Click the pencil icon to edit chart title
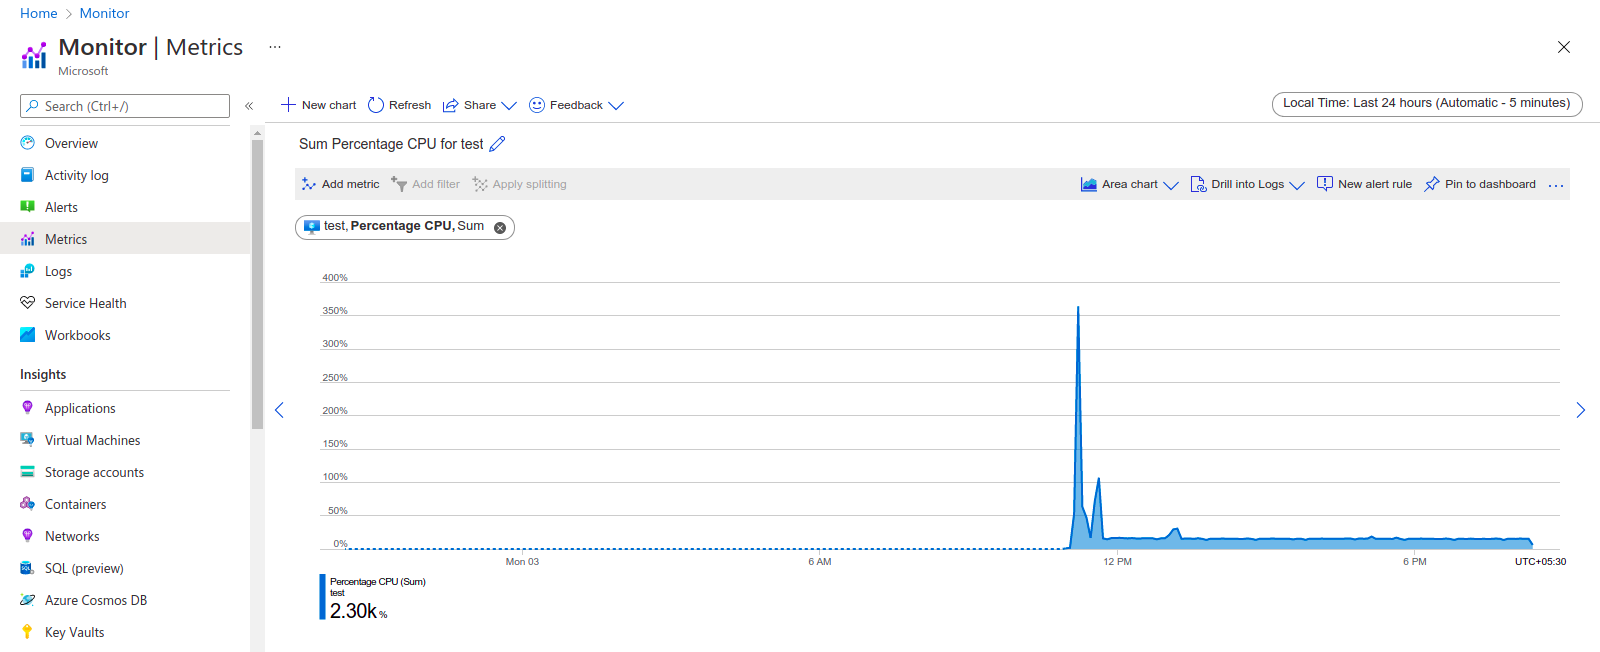1600x652 pixels. tap(497, 144)
